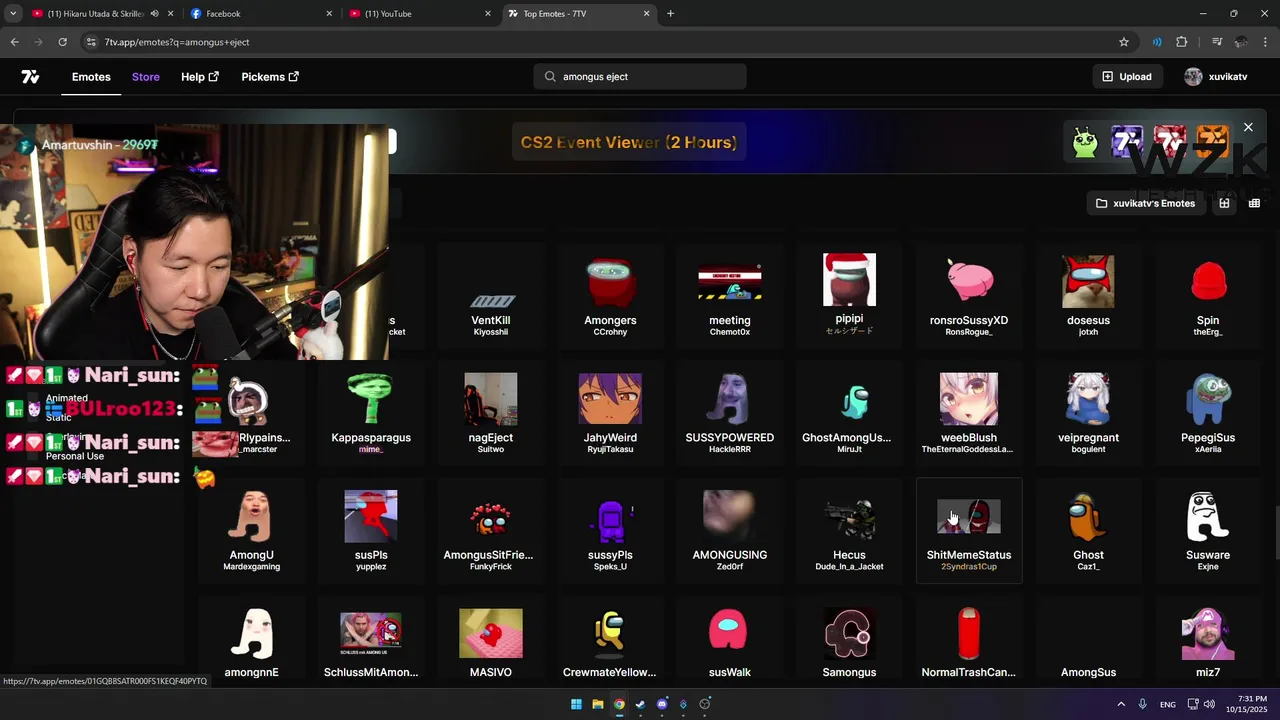Click the Upload button
This screenshot has height=720, width=1280.
[1127, 77]
